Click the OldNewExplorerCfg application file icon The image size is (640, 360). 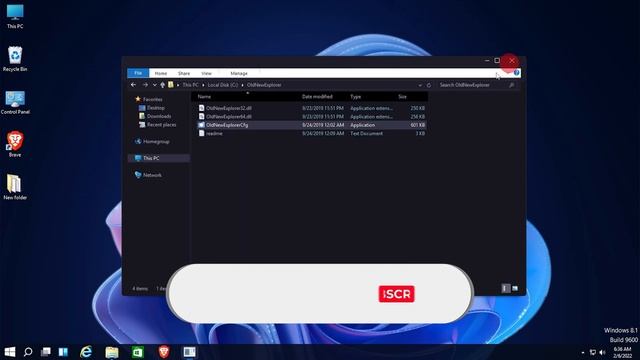coord(201,125)
